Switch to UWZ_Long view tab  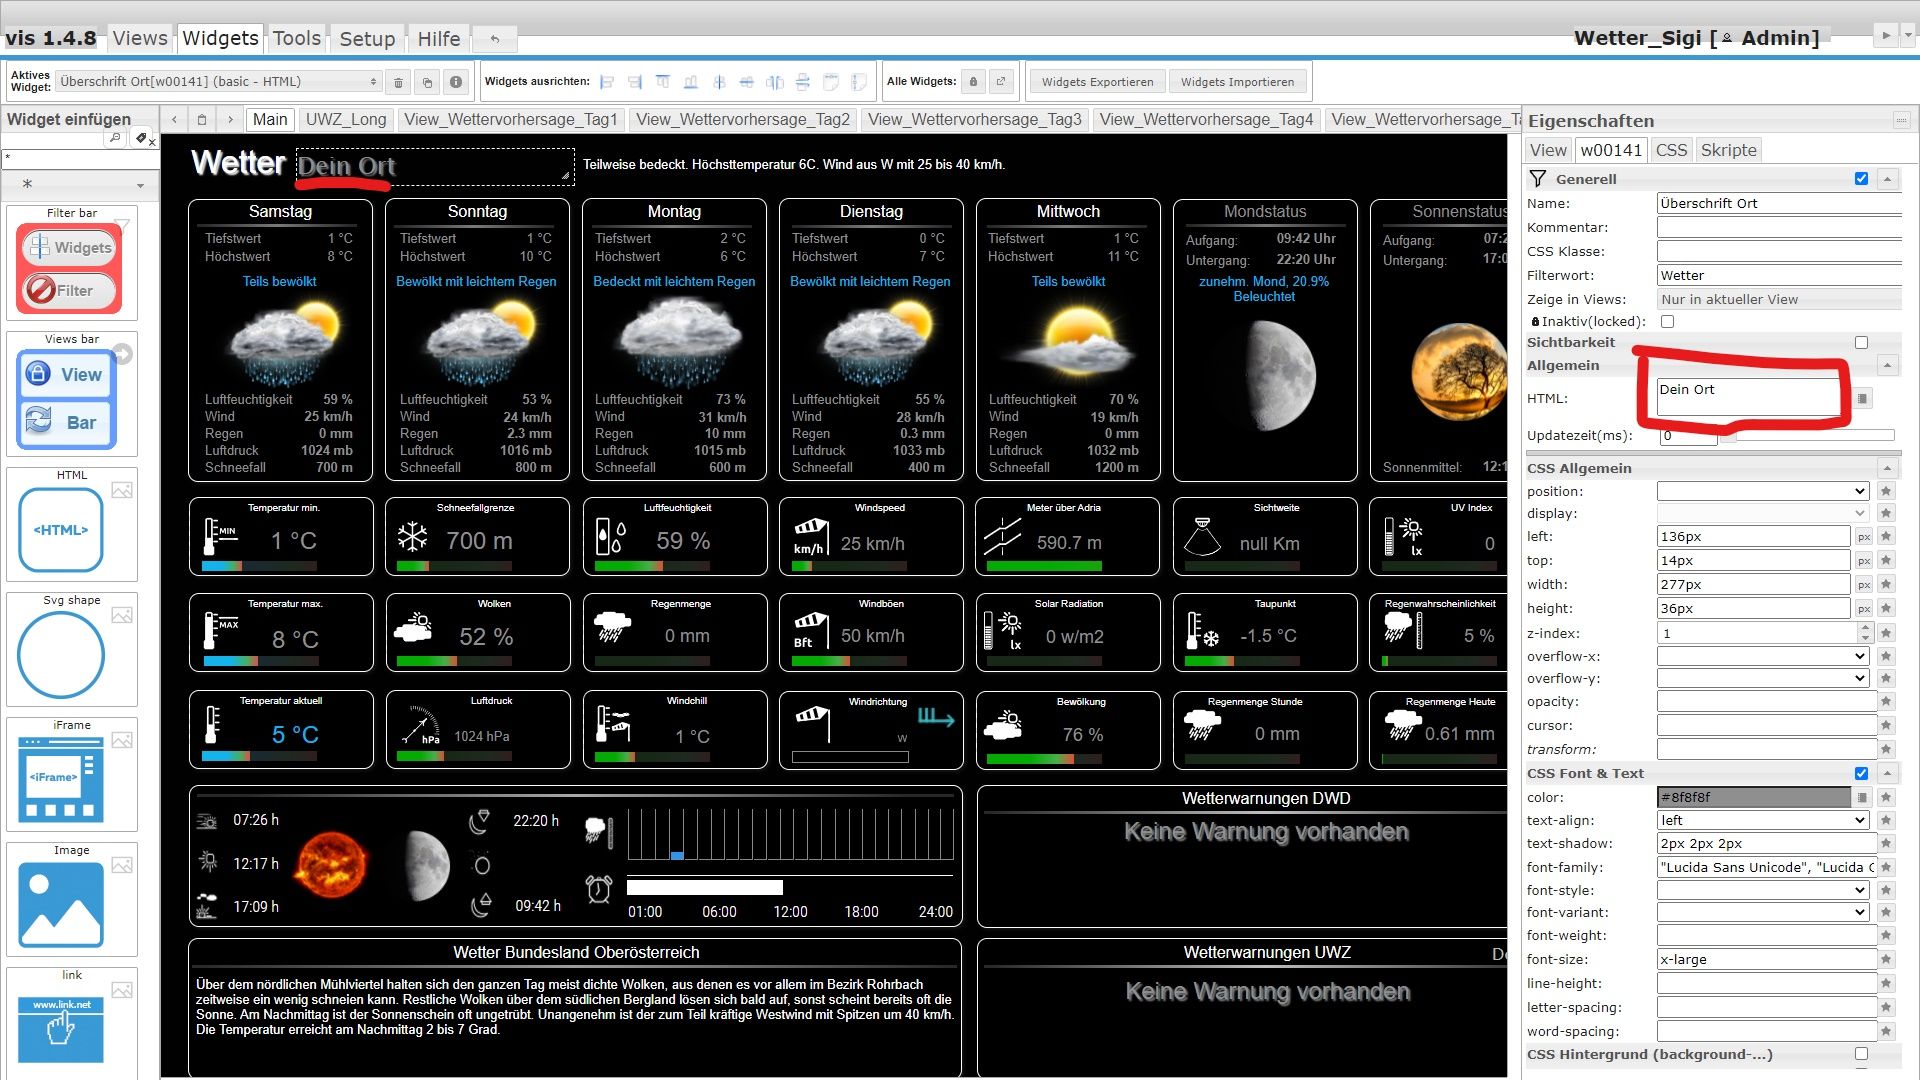point(345,119)
